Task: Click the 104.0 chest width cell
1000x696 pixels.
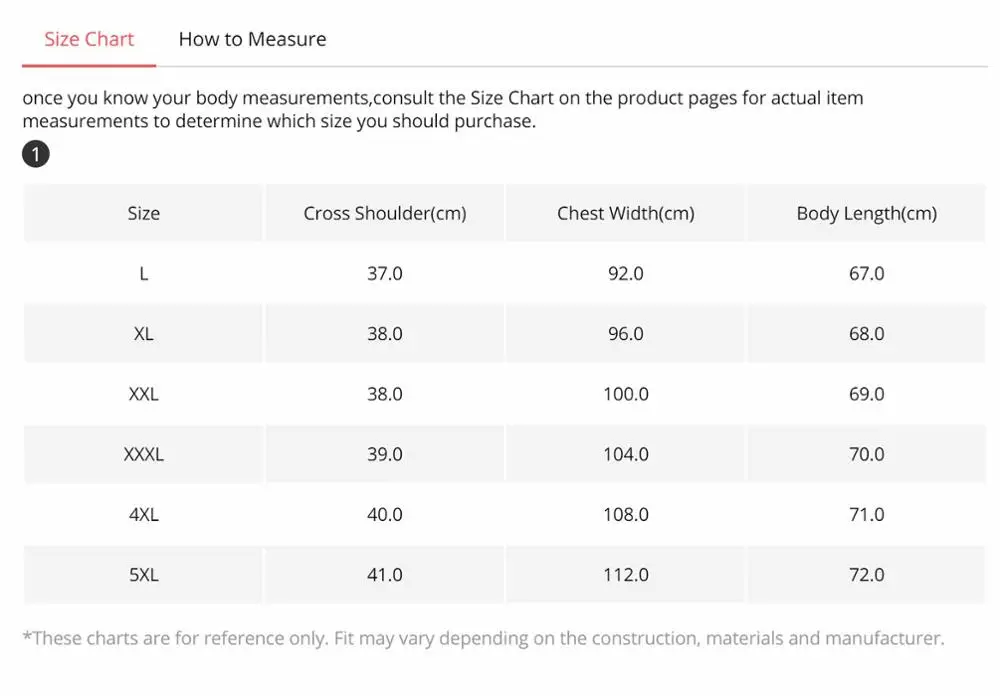Action: tap(626, 454)
